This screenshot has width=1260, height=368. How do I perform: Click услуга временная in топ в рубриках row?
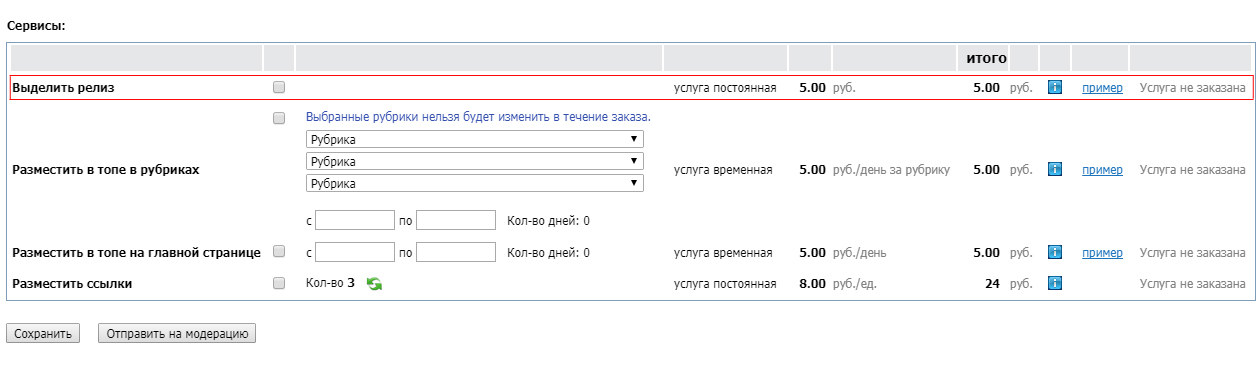[x=723, y=170]
